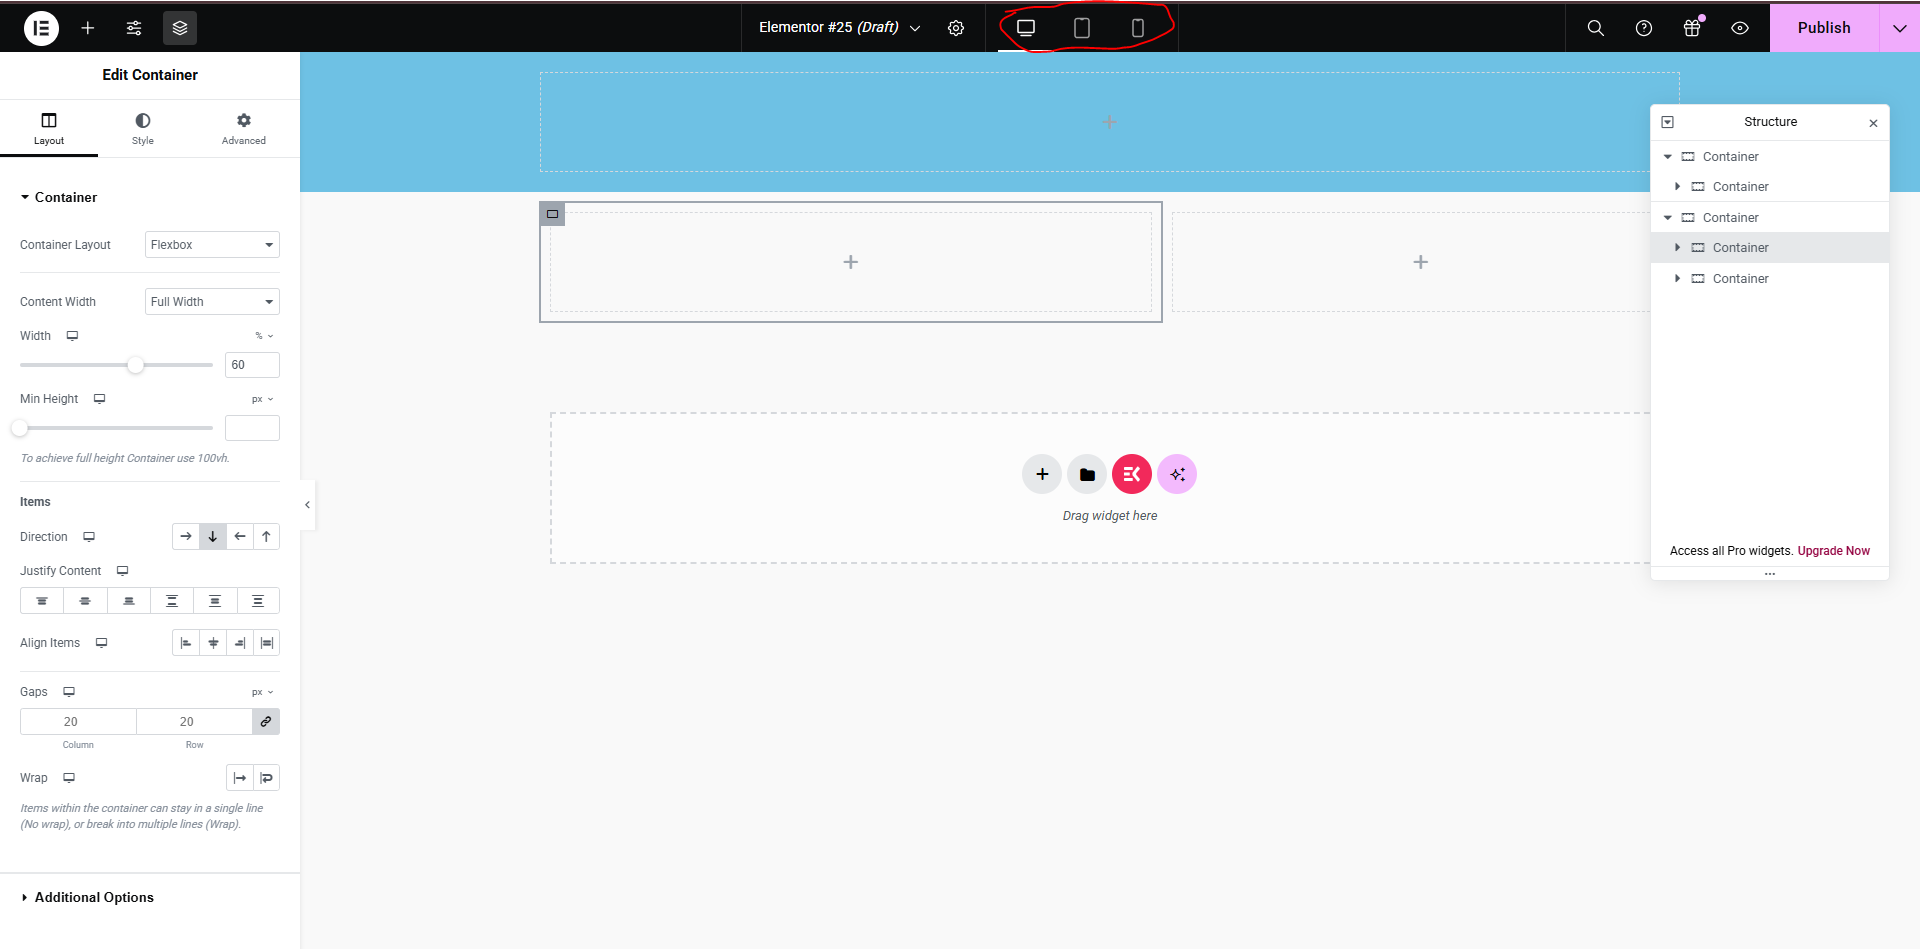Close the Structure panel
1920x949 pixels.
click(1873, 123)
